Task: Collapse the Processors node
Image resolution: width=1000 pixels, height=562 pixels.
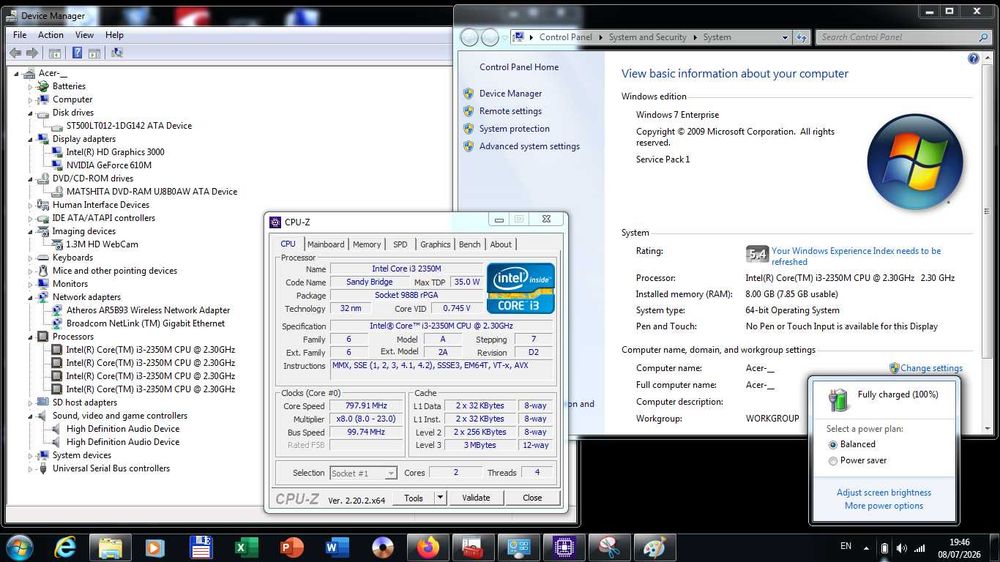Action: (30, 337)
